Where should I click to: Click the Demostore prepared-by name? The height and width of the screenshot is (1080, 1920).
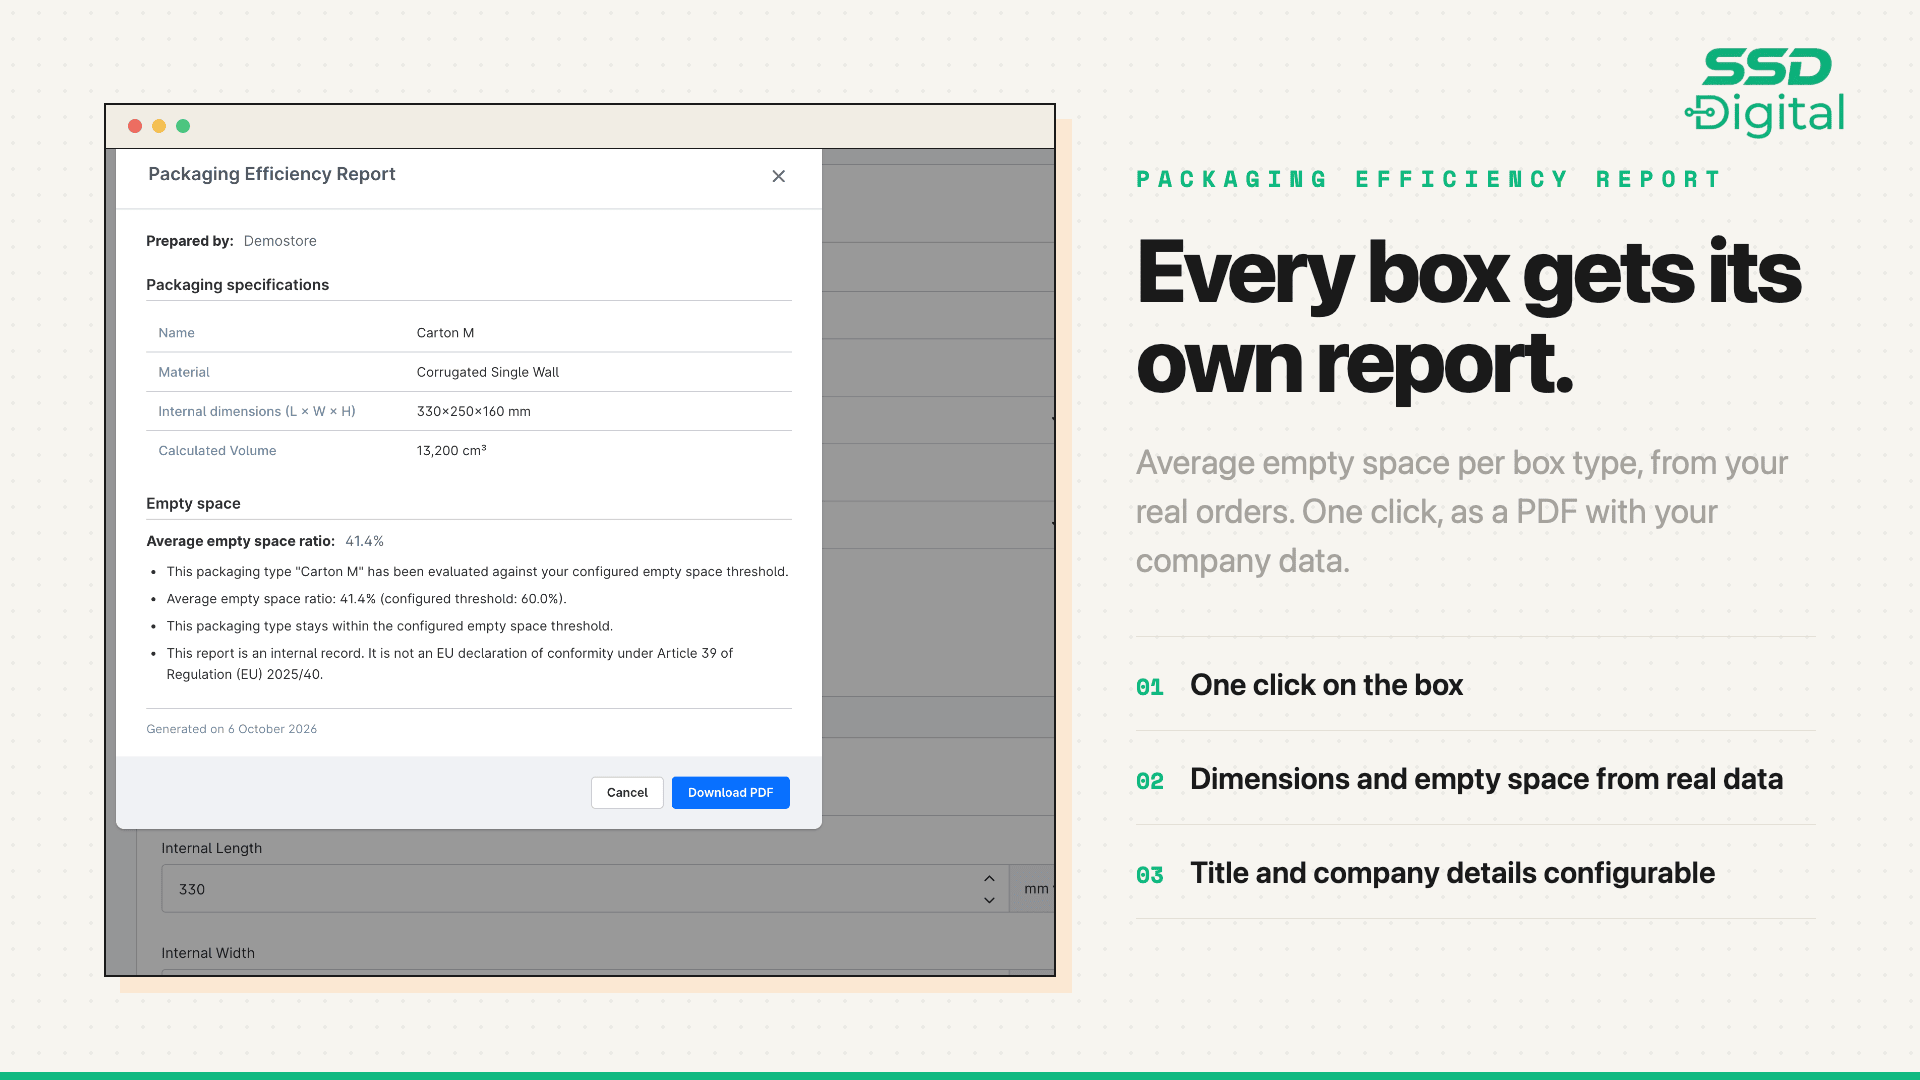click(280, 241)
